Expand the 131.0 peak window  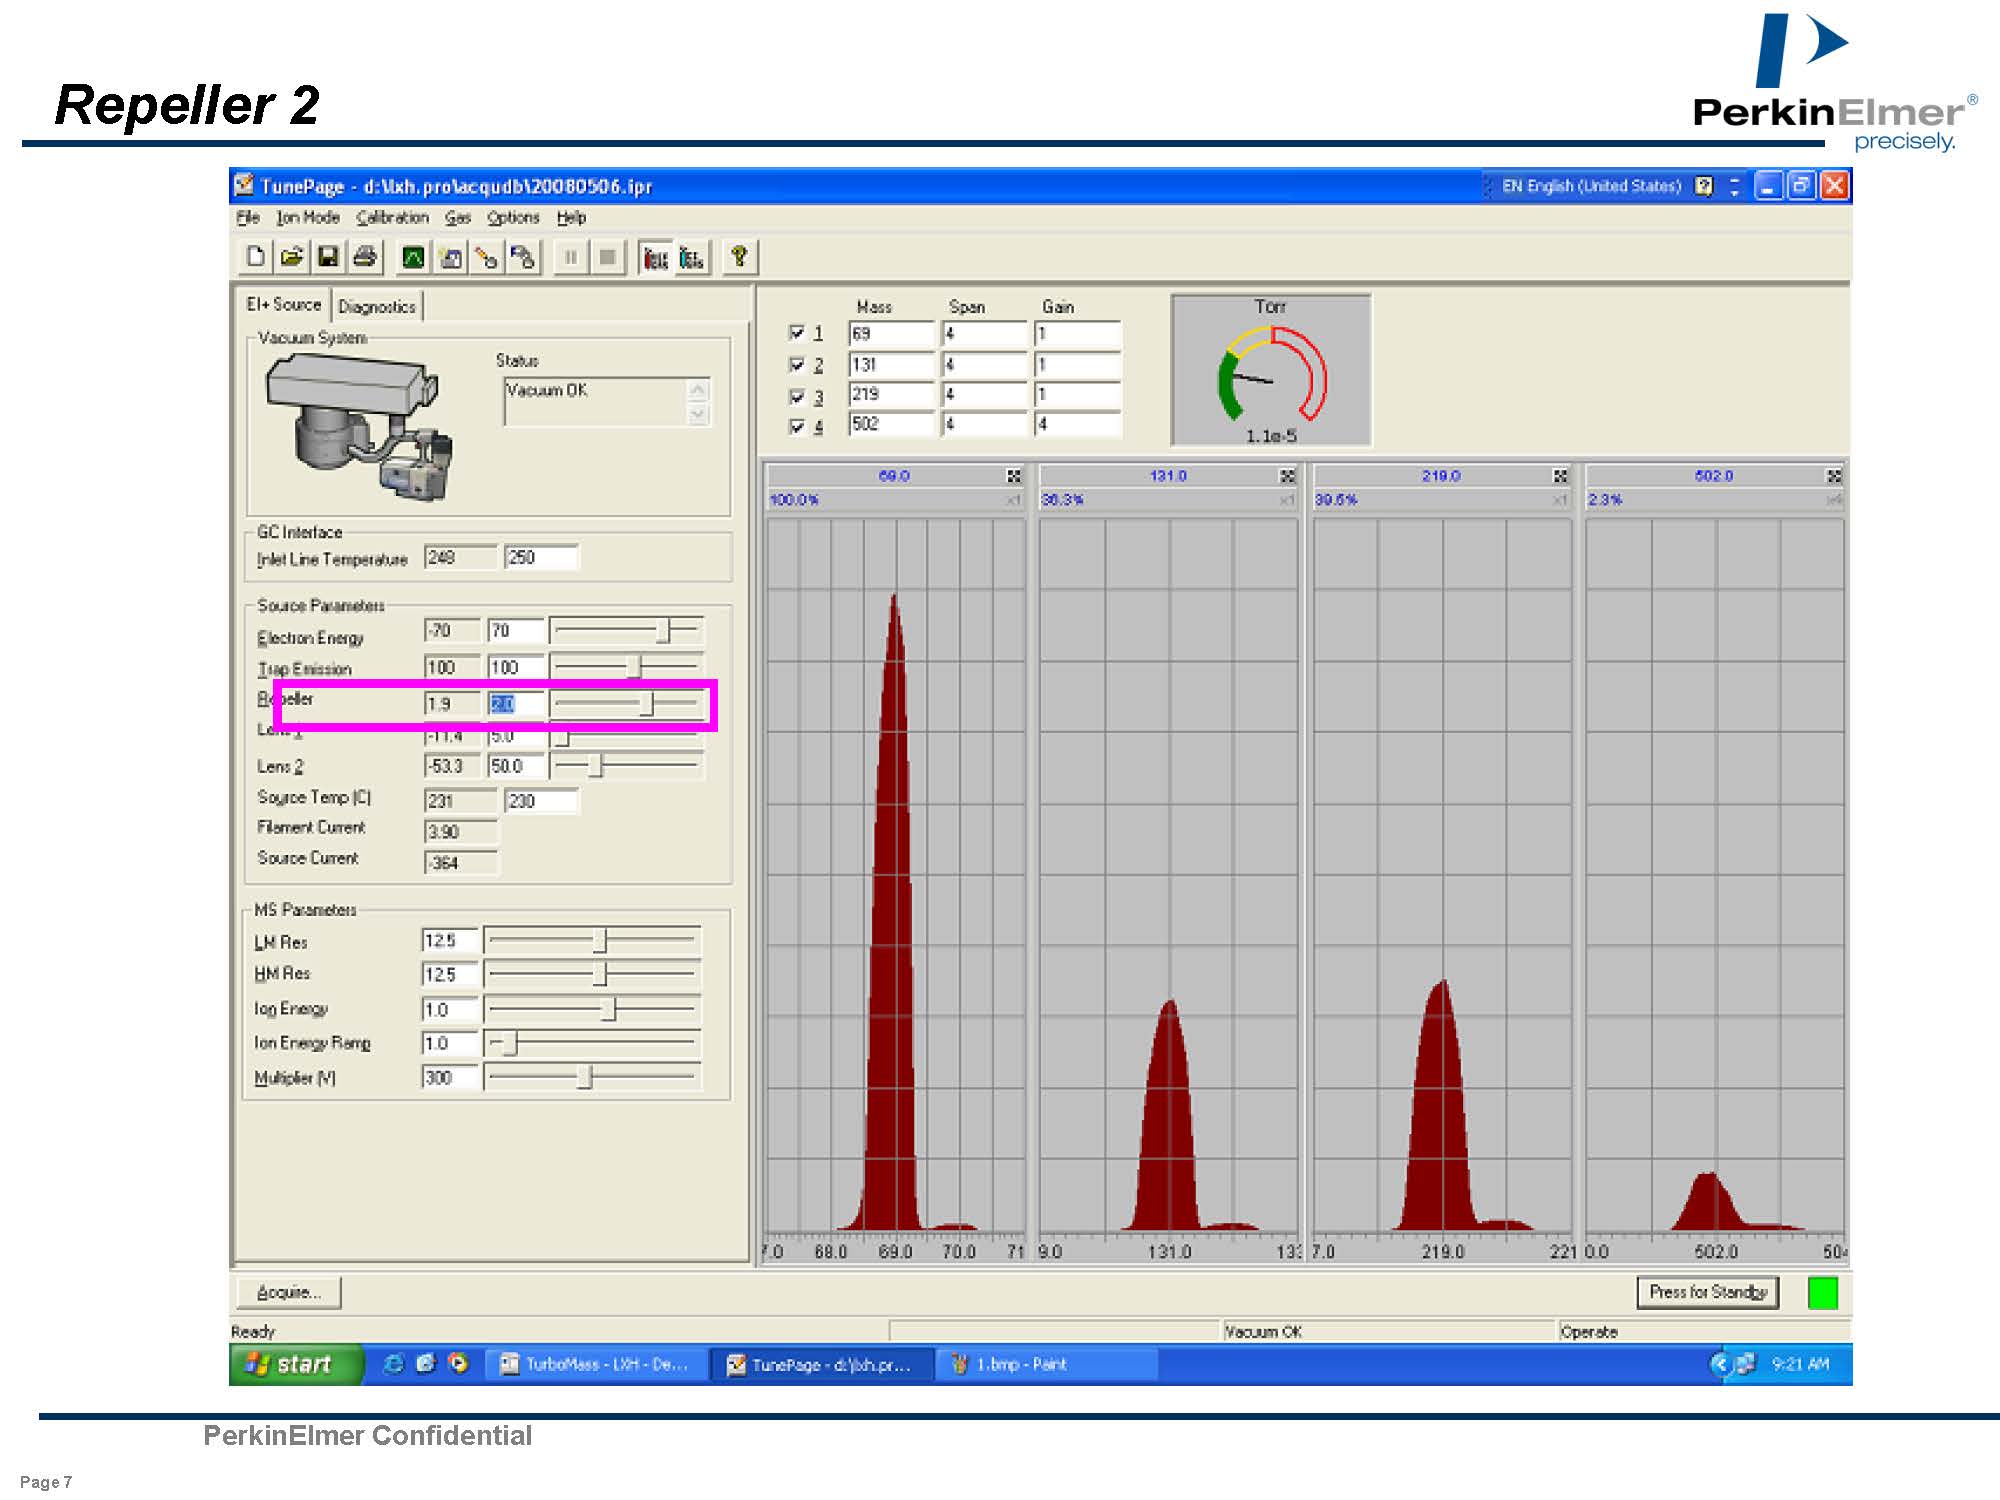1287,476
